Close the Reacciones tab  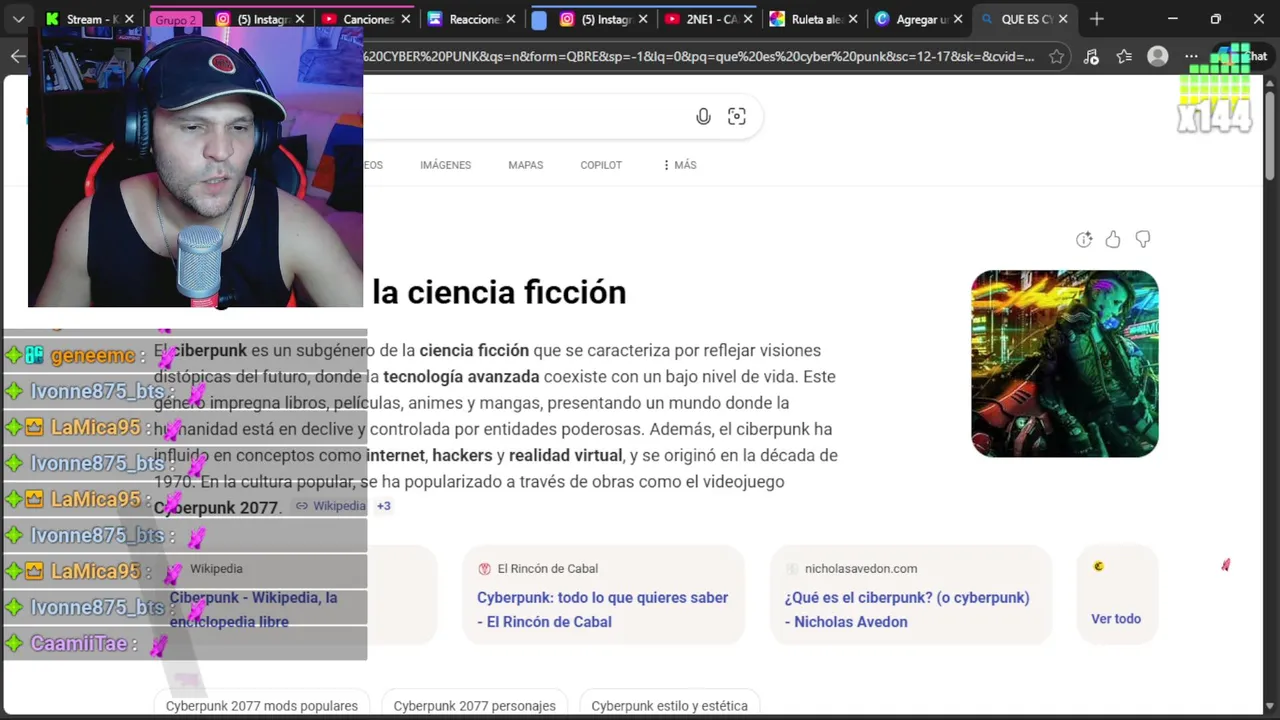click(x=512, y=19)
